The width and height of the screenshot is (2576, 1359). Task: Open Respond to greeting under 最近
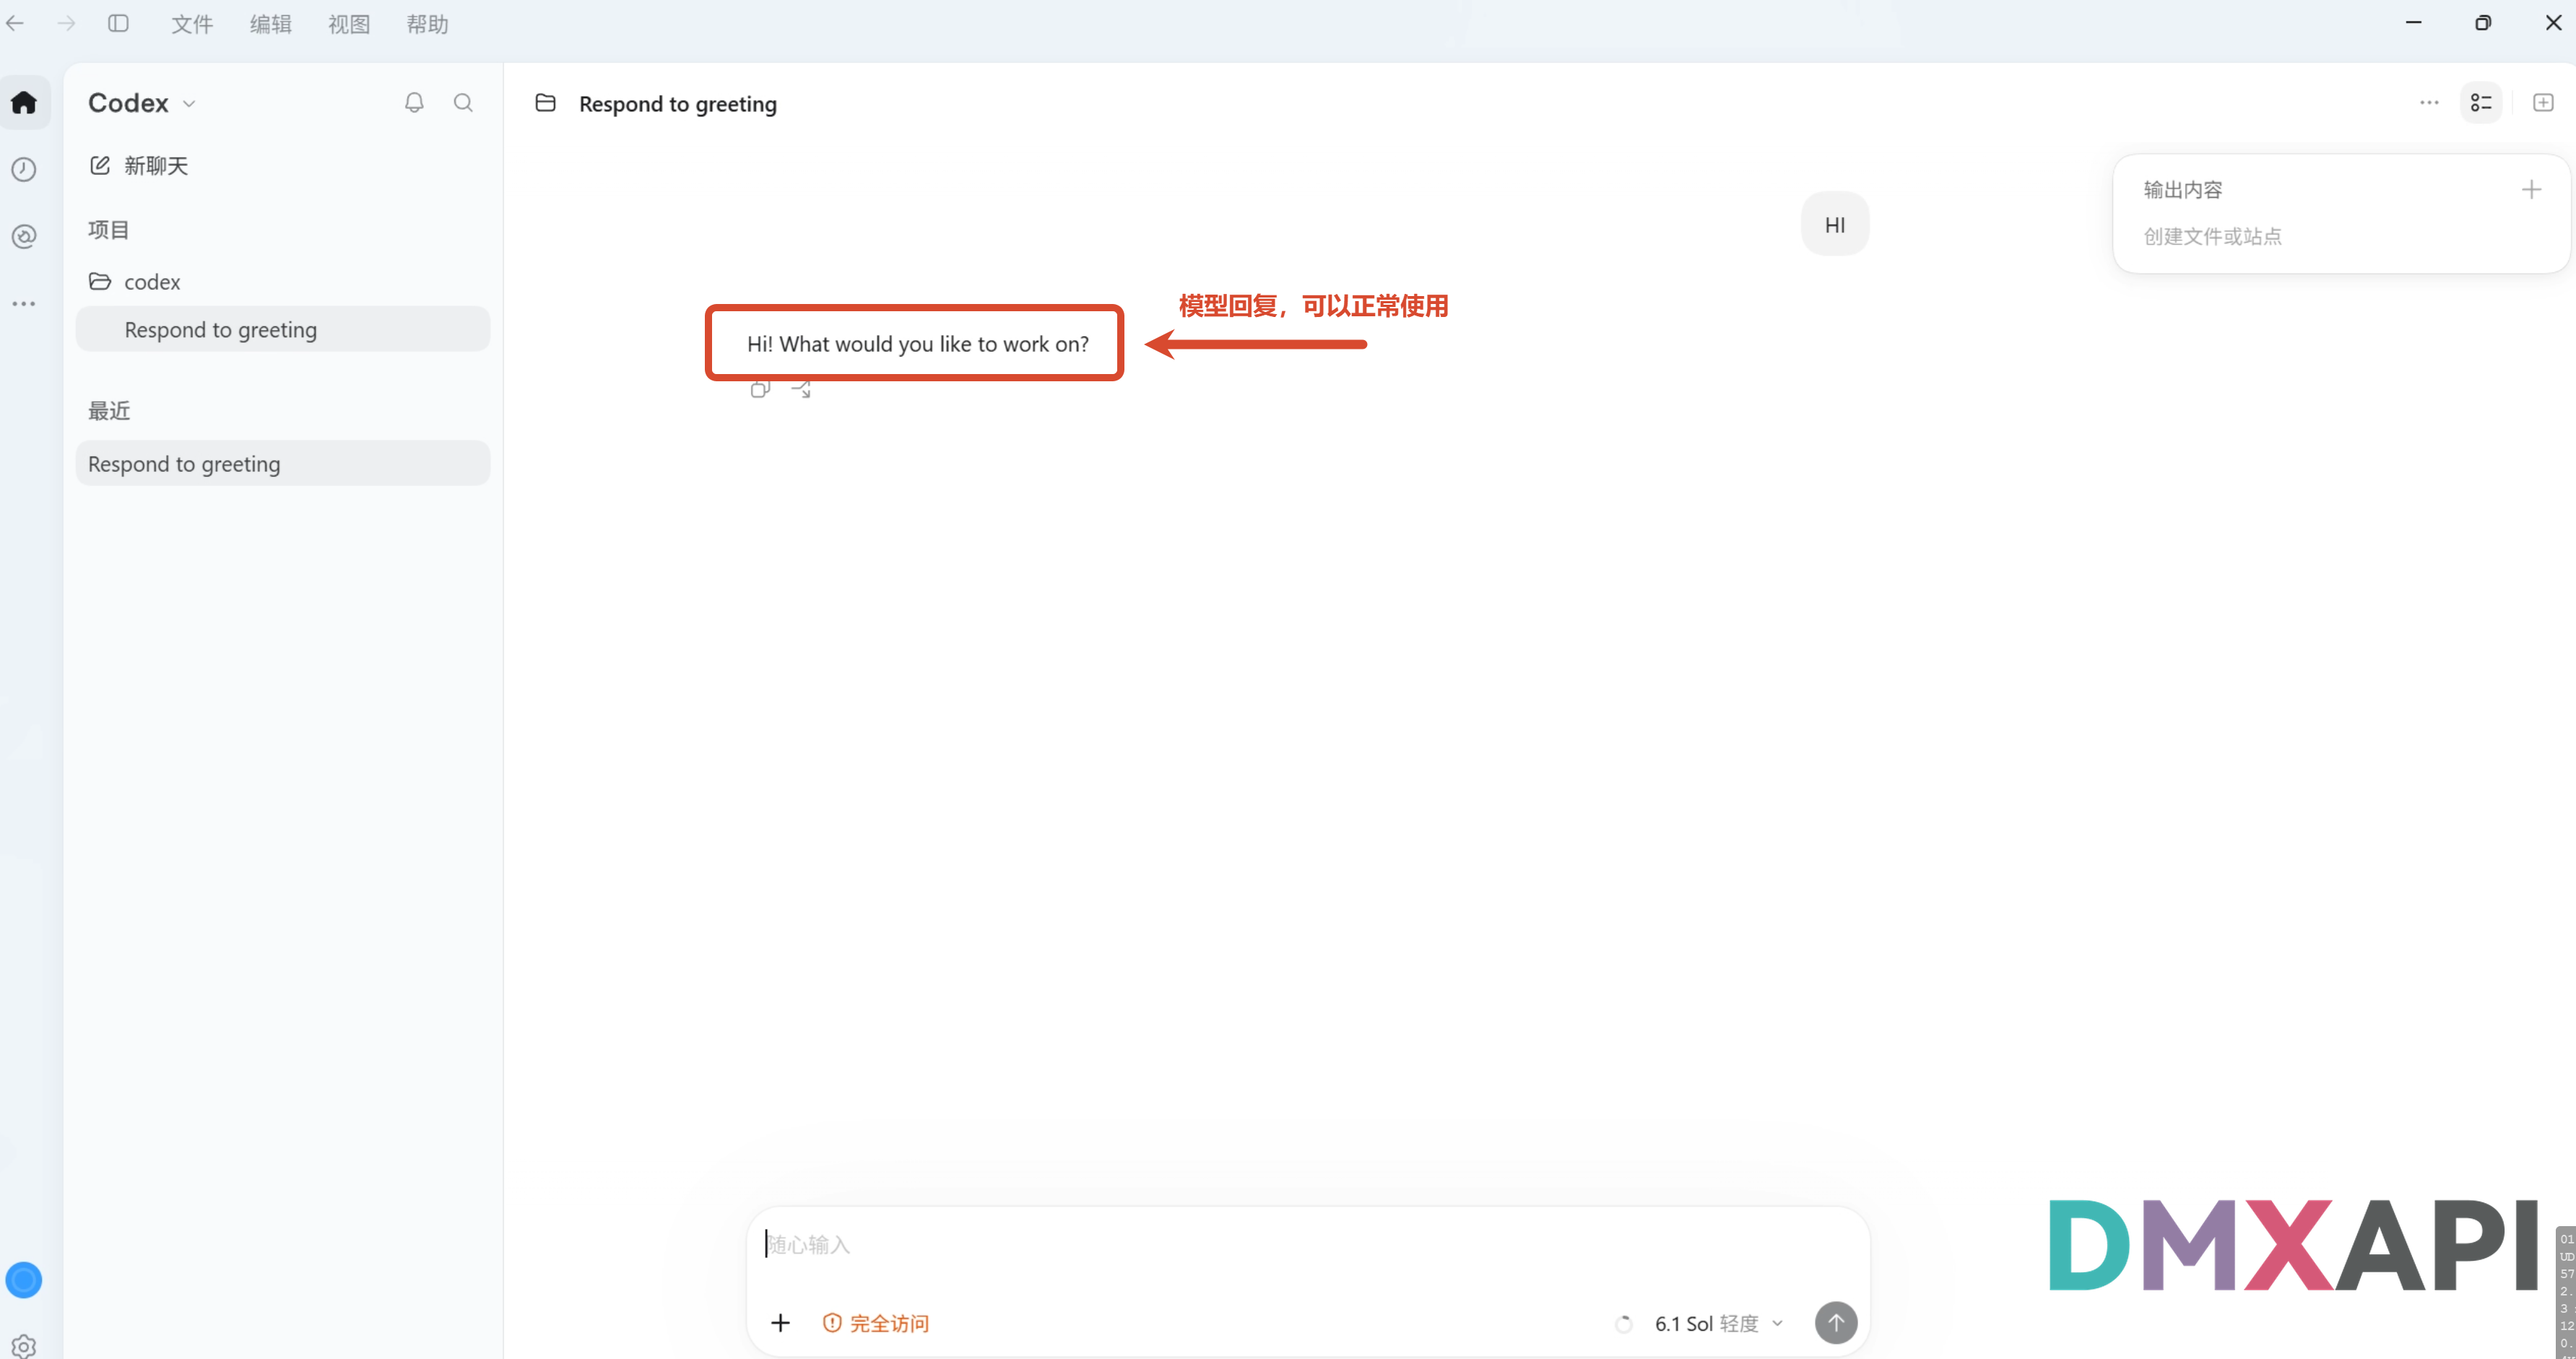pyautogui.click(x=283, y=463)
